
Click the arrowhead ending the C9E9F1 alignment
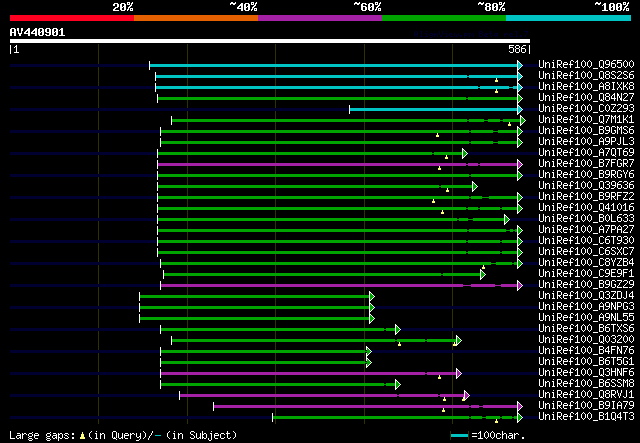483,274
